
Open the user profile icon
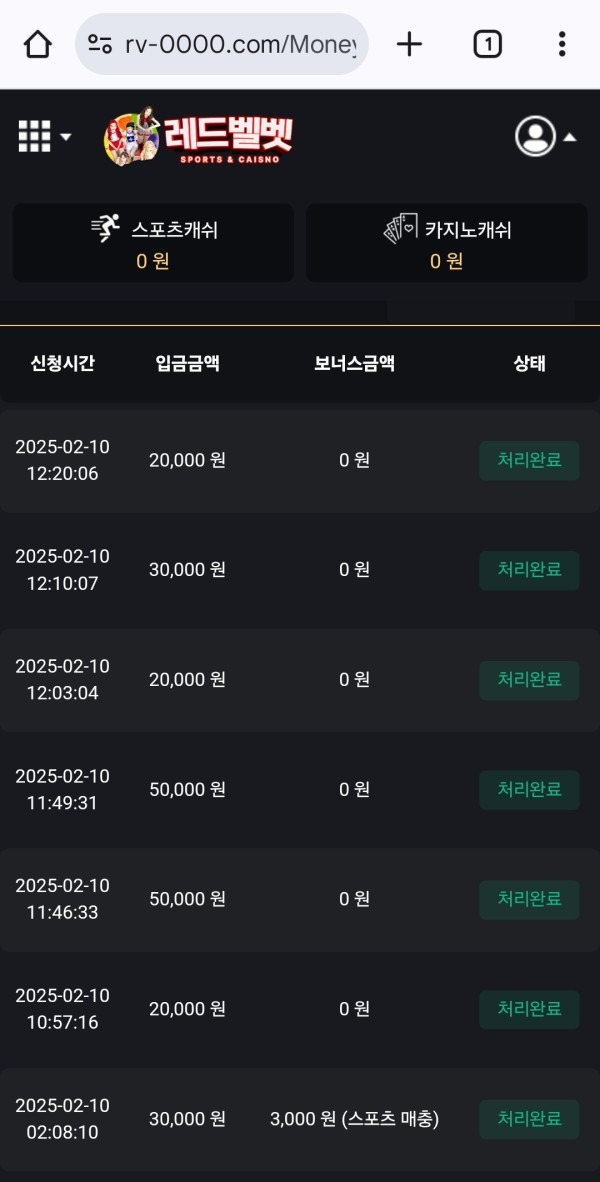point(535,137)
